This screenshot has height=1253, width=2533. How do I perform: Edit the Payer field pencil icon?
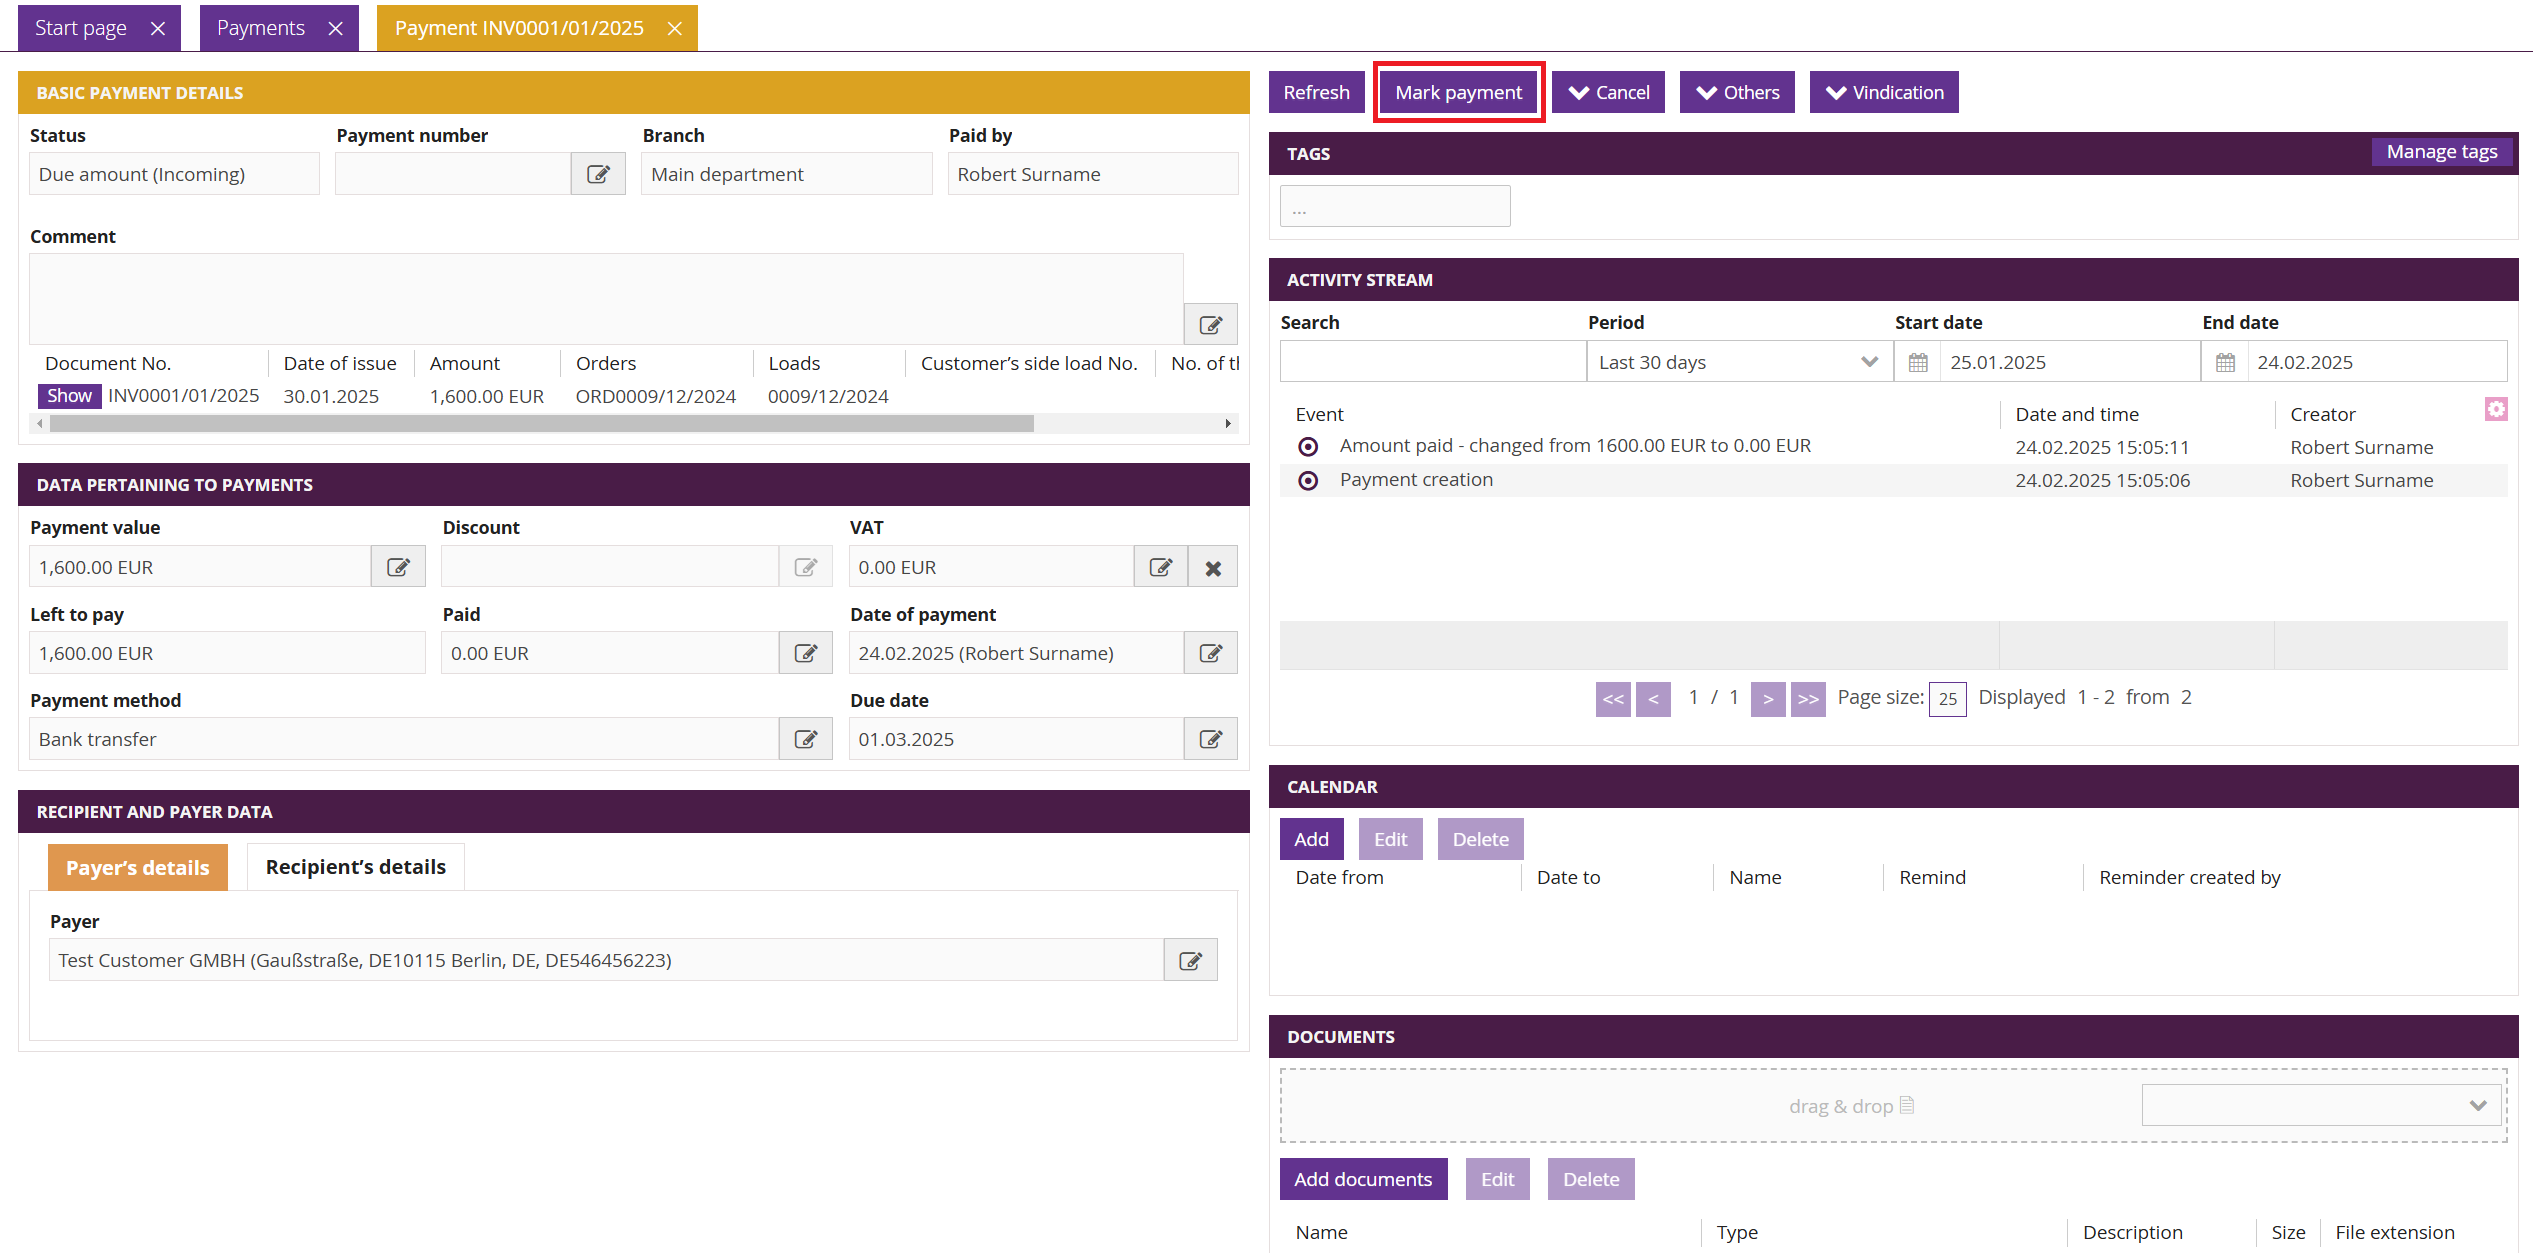1190,960
